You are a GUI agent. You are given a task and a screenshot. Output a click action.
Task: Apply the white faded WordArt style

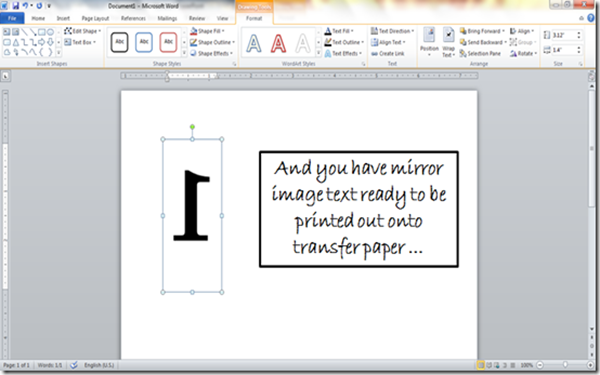(303, 43)
